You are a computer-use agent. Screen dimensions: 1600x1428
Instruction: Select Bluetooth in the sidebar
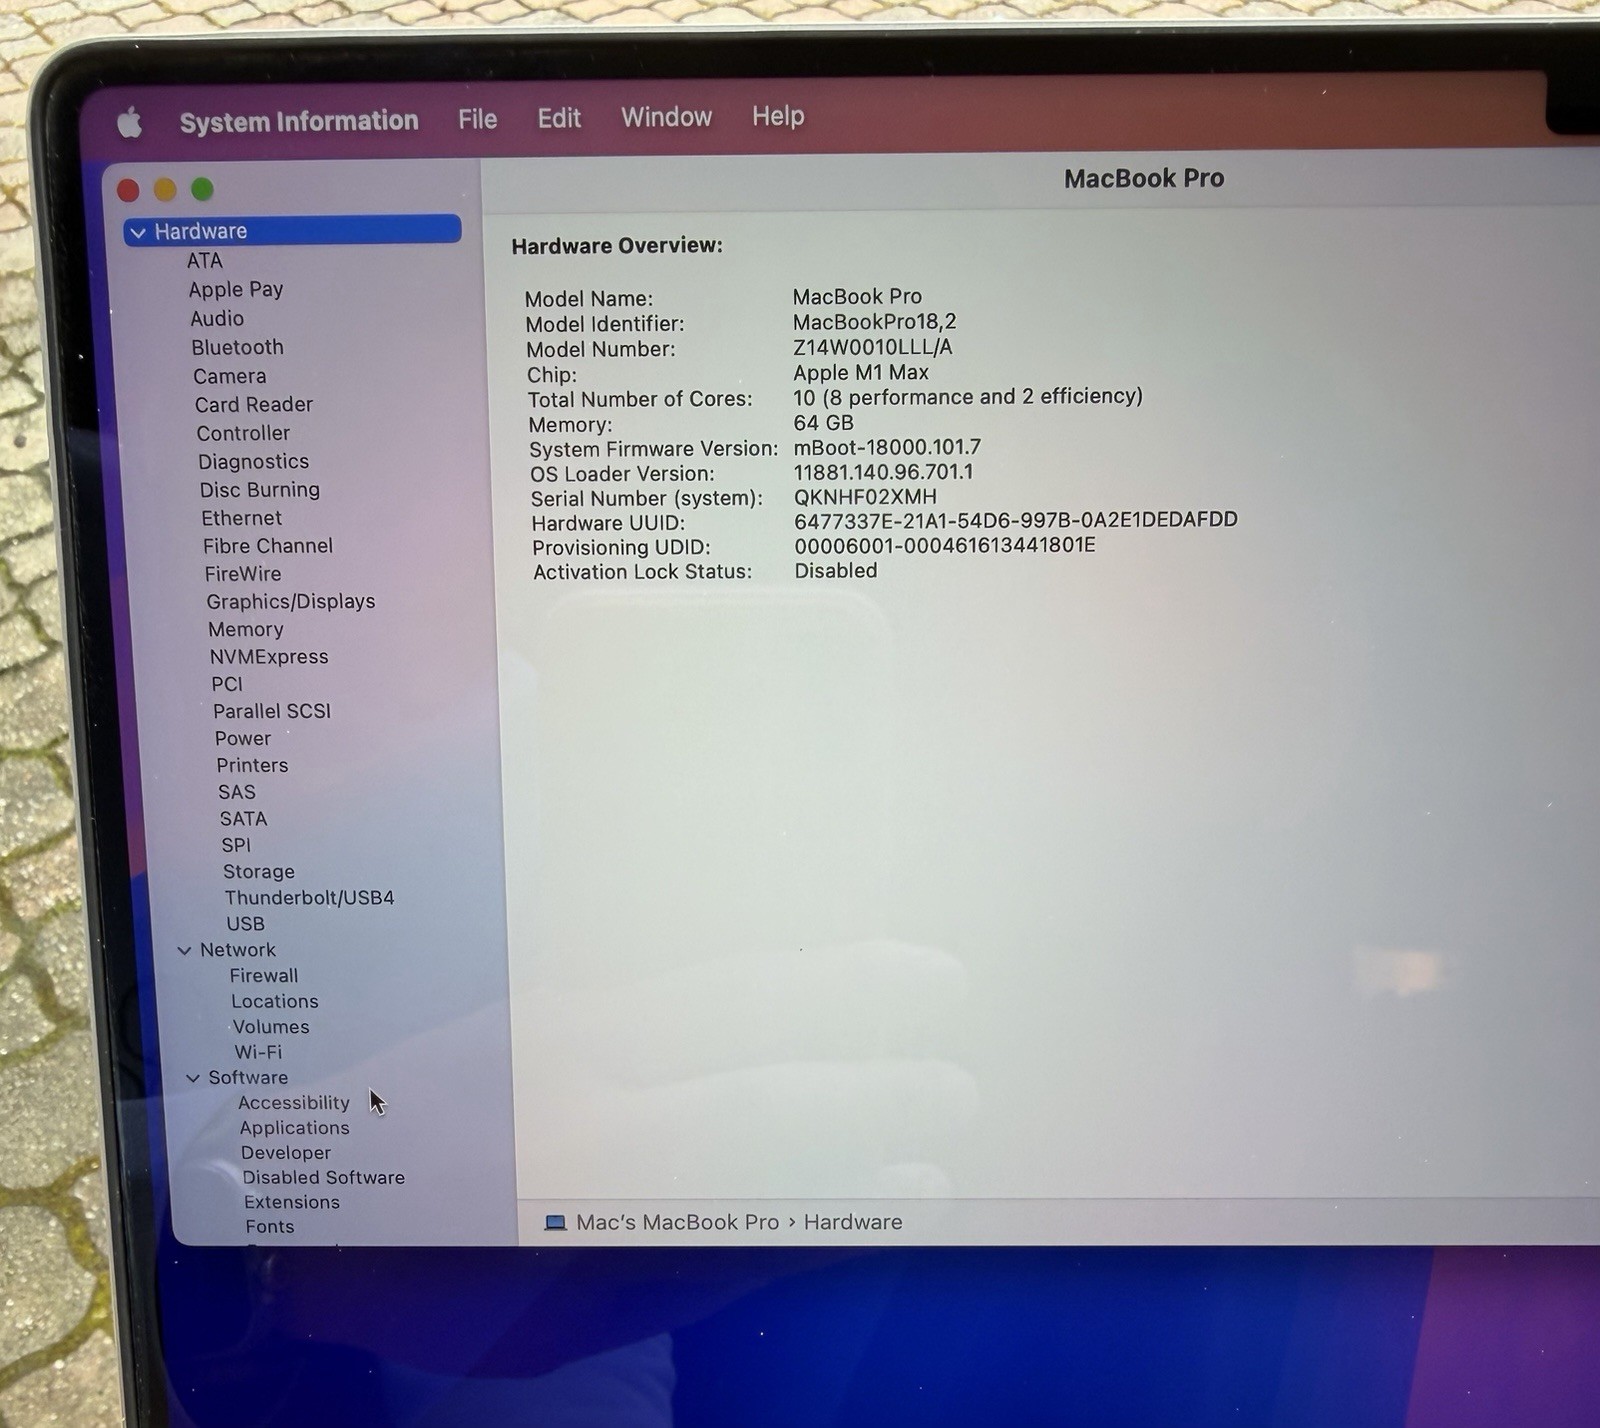[x=238, y=348]
